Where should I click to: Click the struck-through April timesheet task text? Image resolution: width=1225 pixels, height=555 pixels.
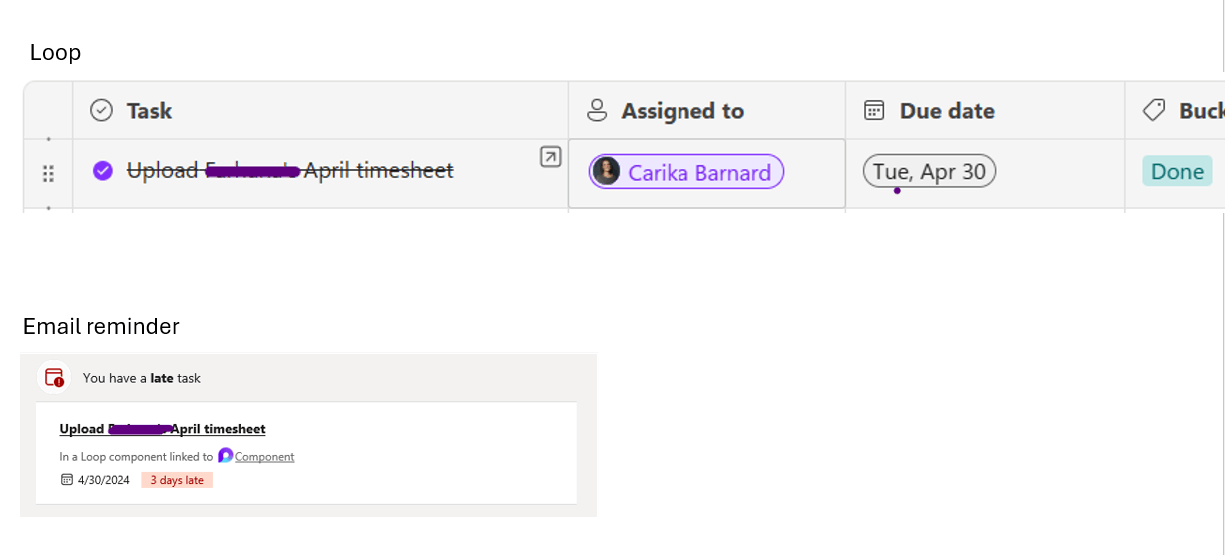(x=290, y=171)
